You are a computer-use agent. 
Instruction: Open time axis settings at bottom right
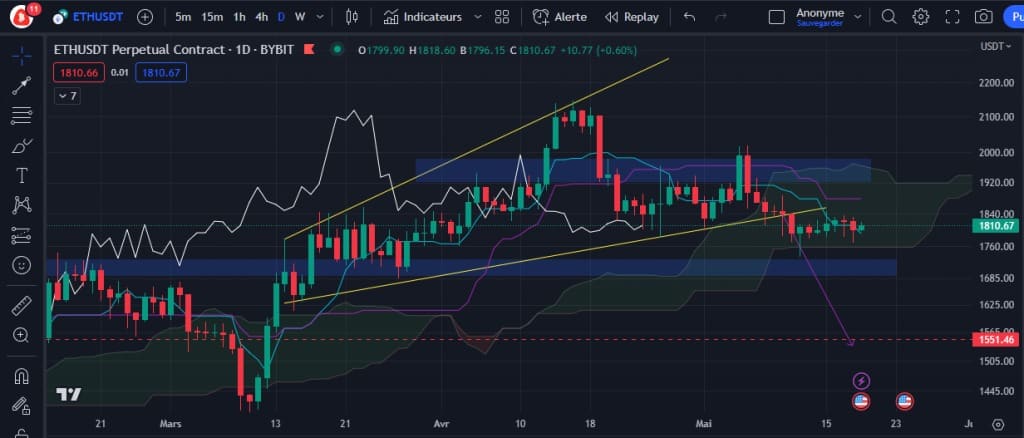[998, 424]
